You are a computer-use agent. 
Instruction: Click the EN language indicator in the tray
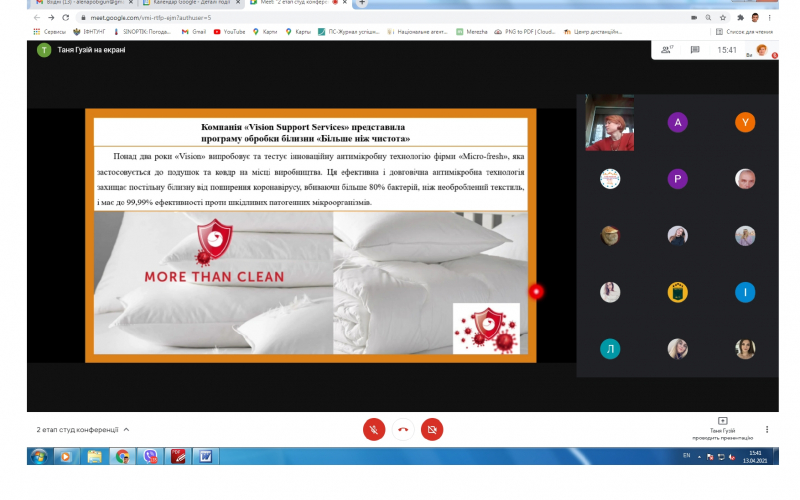click(x=686, y=456)
